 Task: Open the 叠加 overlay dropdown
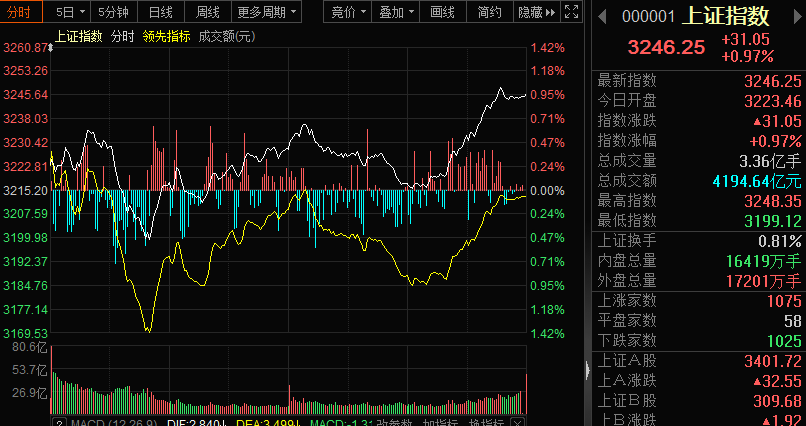pos(397,12)
